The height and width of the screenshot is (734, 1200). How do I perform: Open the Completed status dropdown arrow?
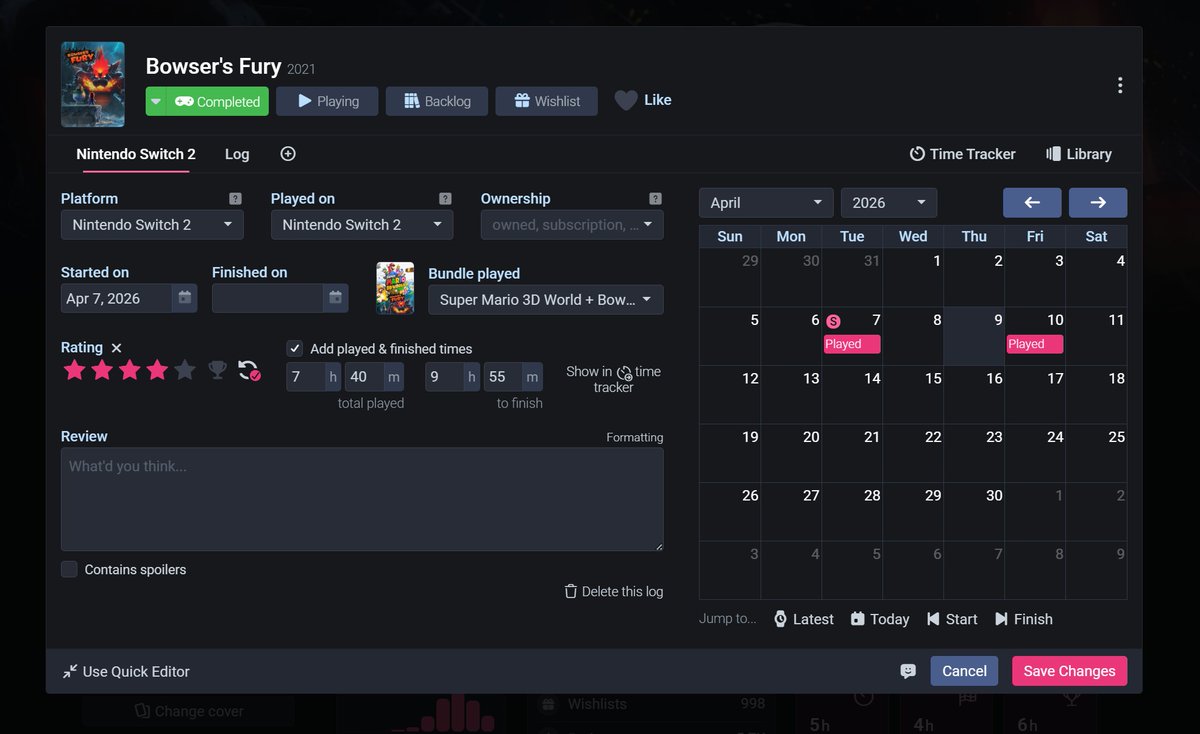click(156, 101)
